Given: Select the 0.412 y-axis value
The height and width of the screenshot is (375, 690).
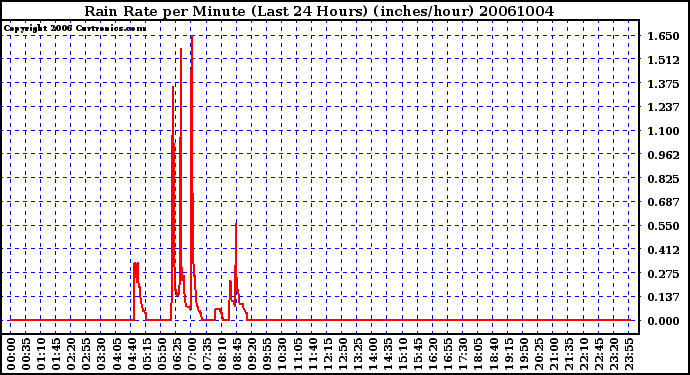Looking at the screenshot, I should (x=663, y=250).
